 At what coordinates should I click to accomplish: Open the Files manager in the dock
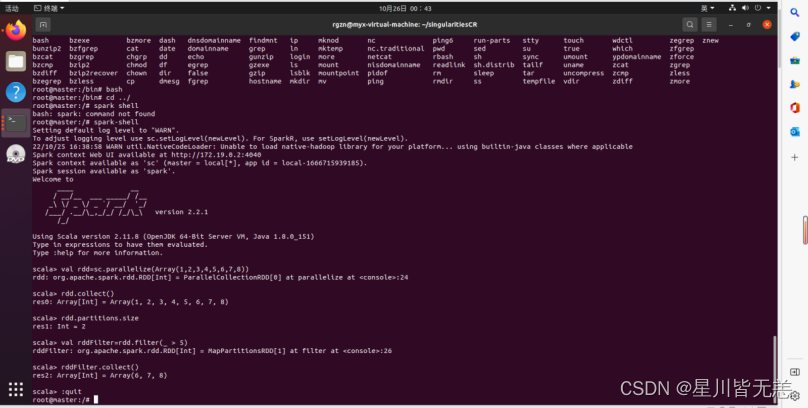click(x=16, y=61)
